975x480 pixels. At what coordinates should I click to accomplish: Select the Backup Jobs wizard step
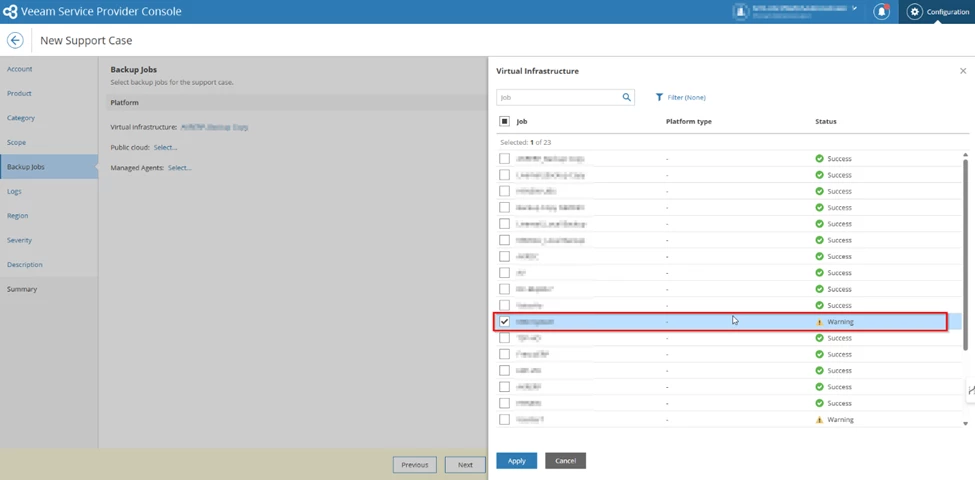[49, 167]
